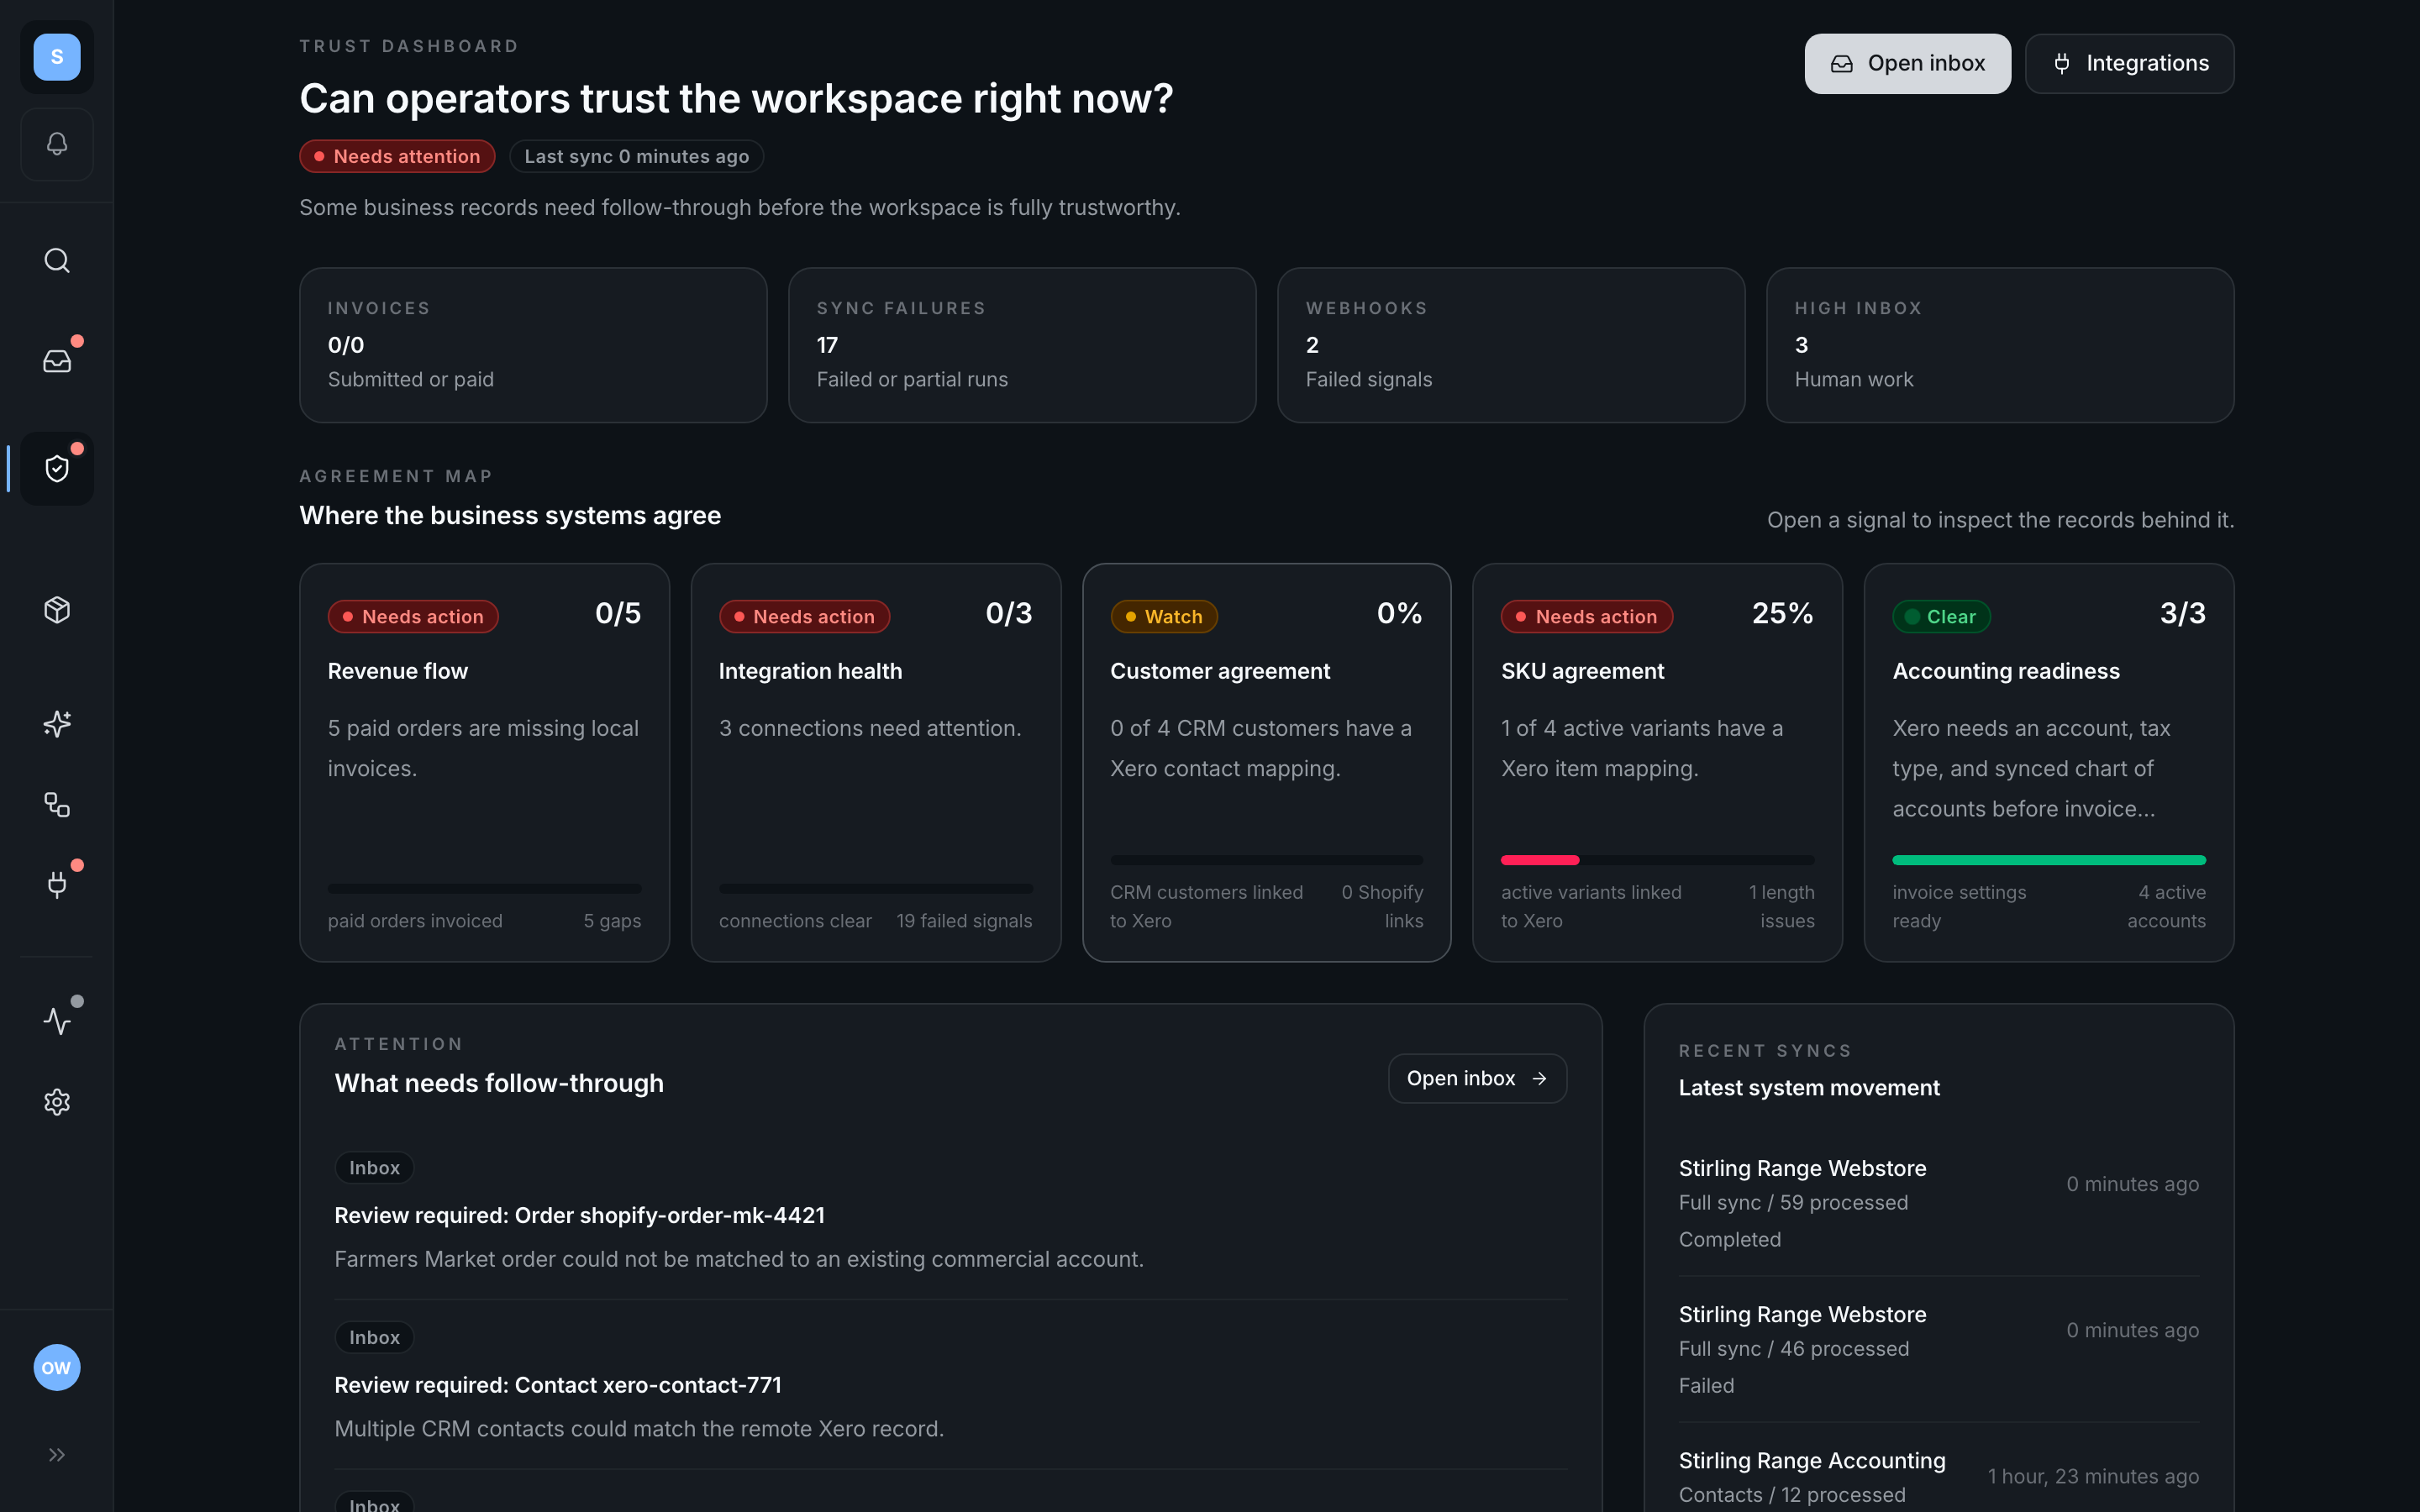Screen dimensions: 2420x1512
Task: Click the 25% value on SKU agreement
Action: pos(1782,613)
